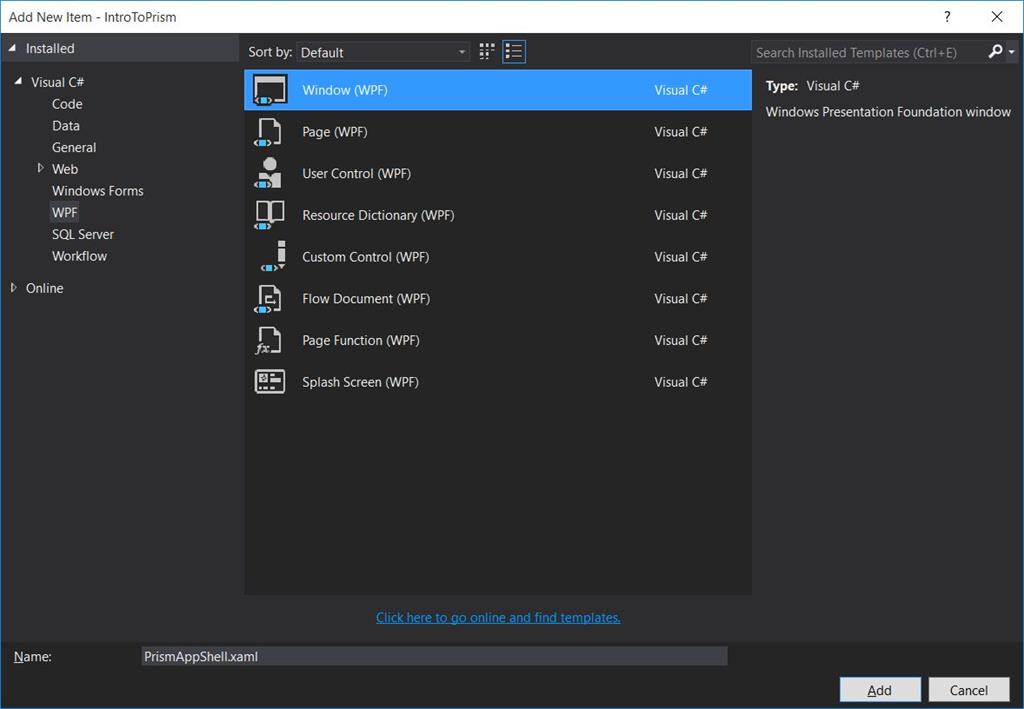1024x709 pixels.
Task: Click the Splash Screen (WPF) icon
Action: 269,382
